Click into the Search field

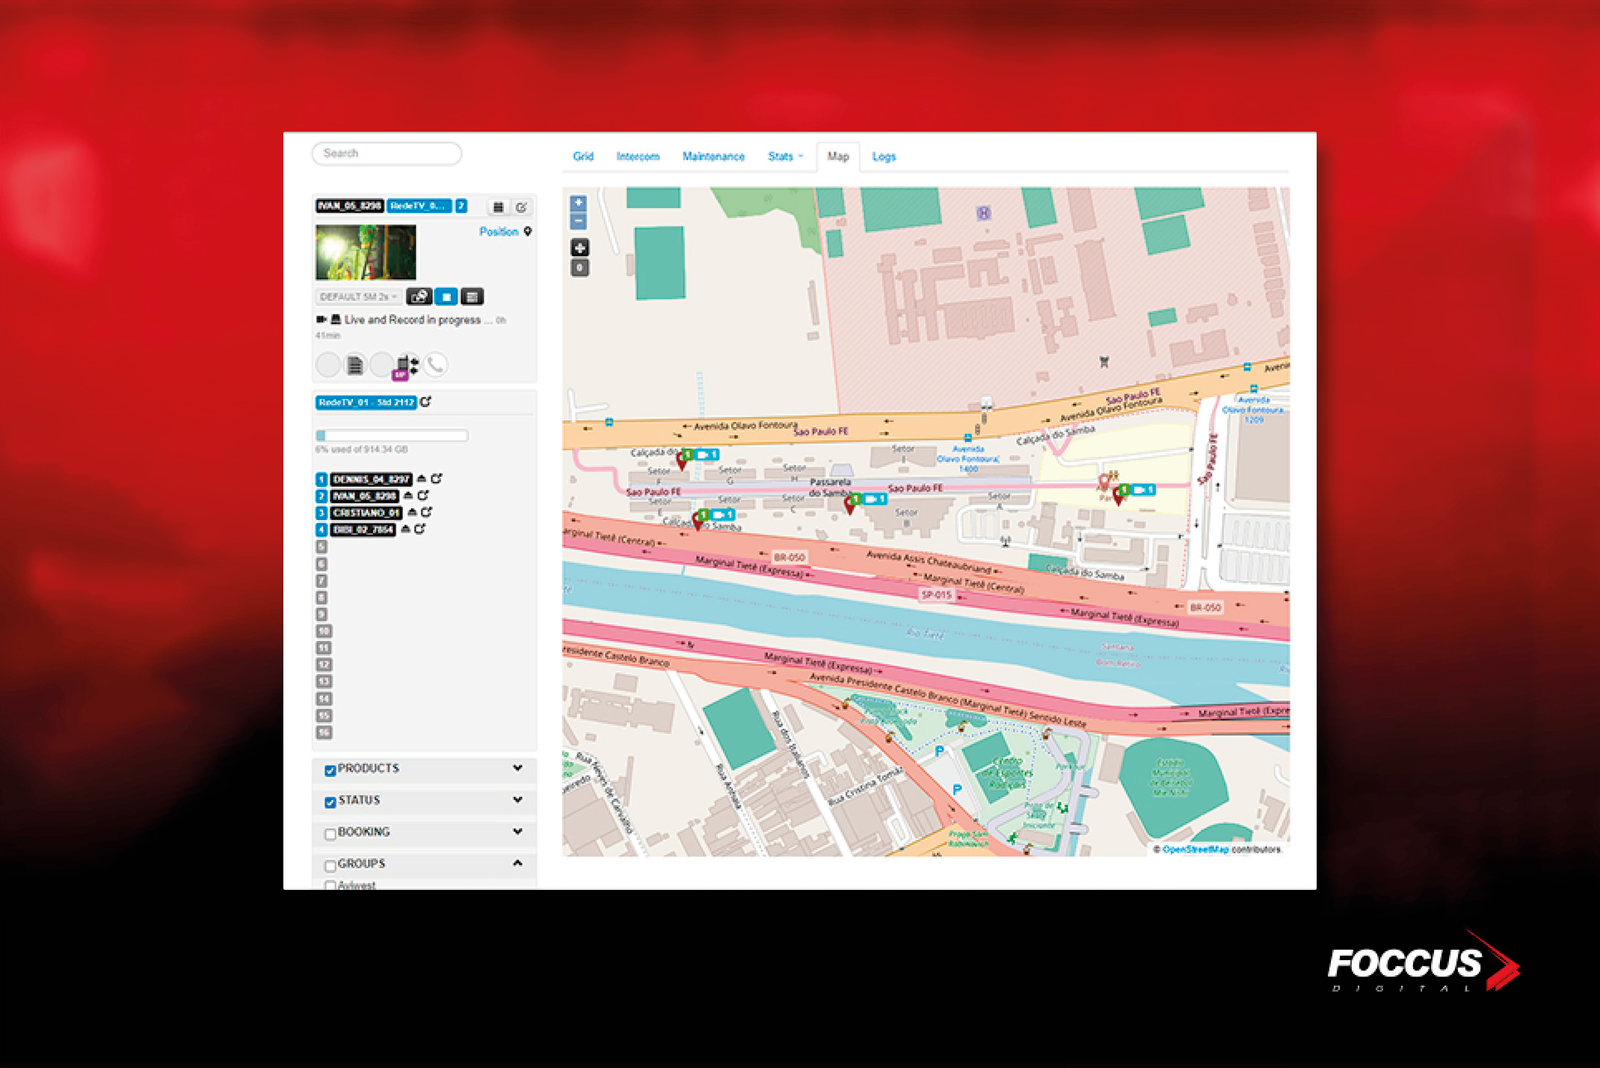tap(387, 154)
